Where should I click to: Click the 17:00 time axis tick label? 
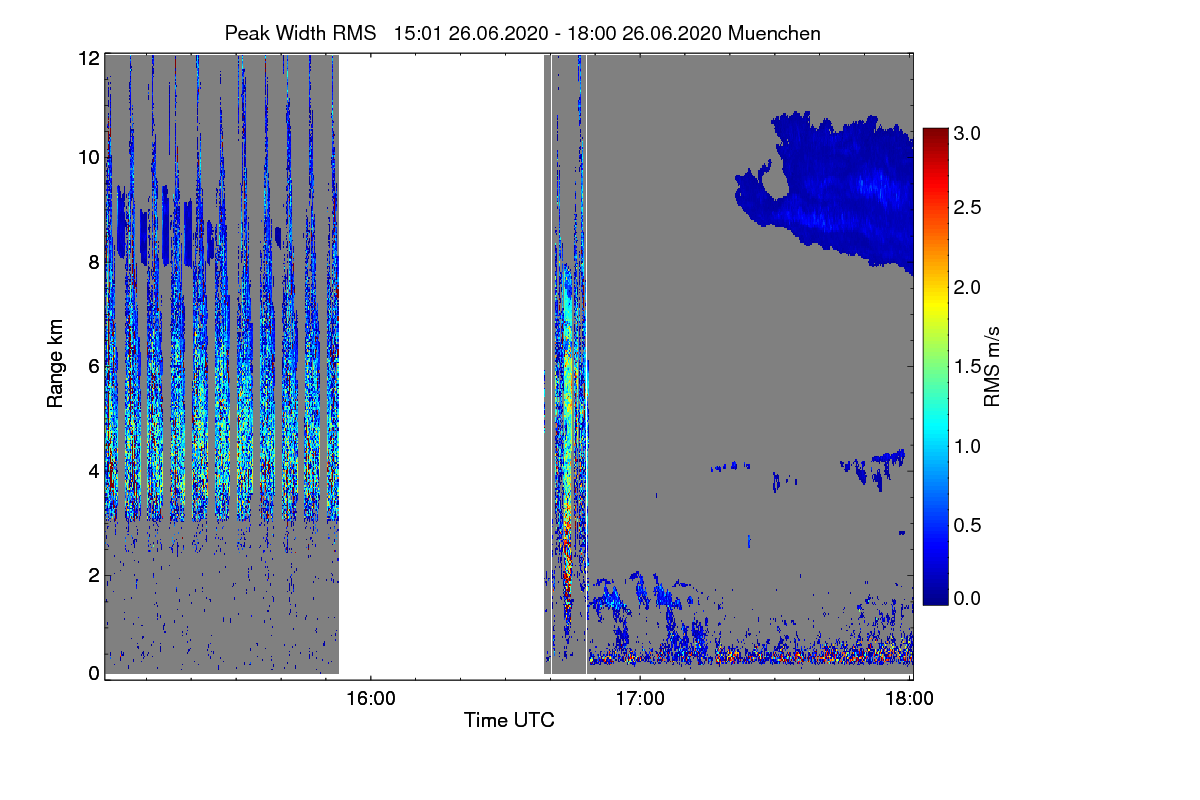[x=640, y=698]
